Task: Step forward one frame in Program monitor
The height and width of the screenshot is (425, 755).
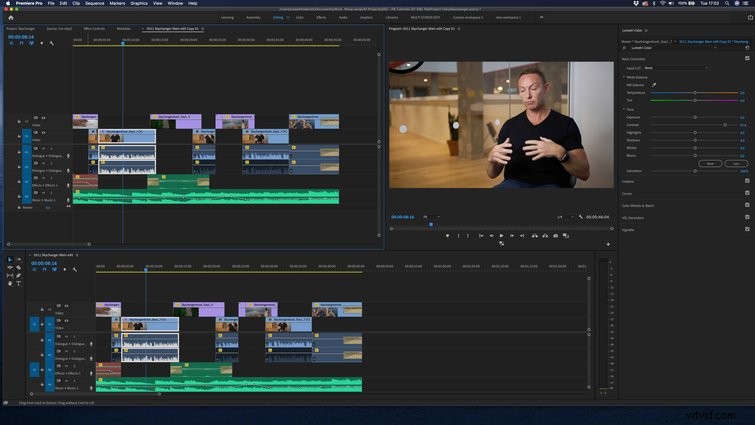Action: (512, 236)
